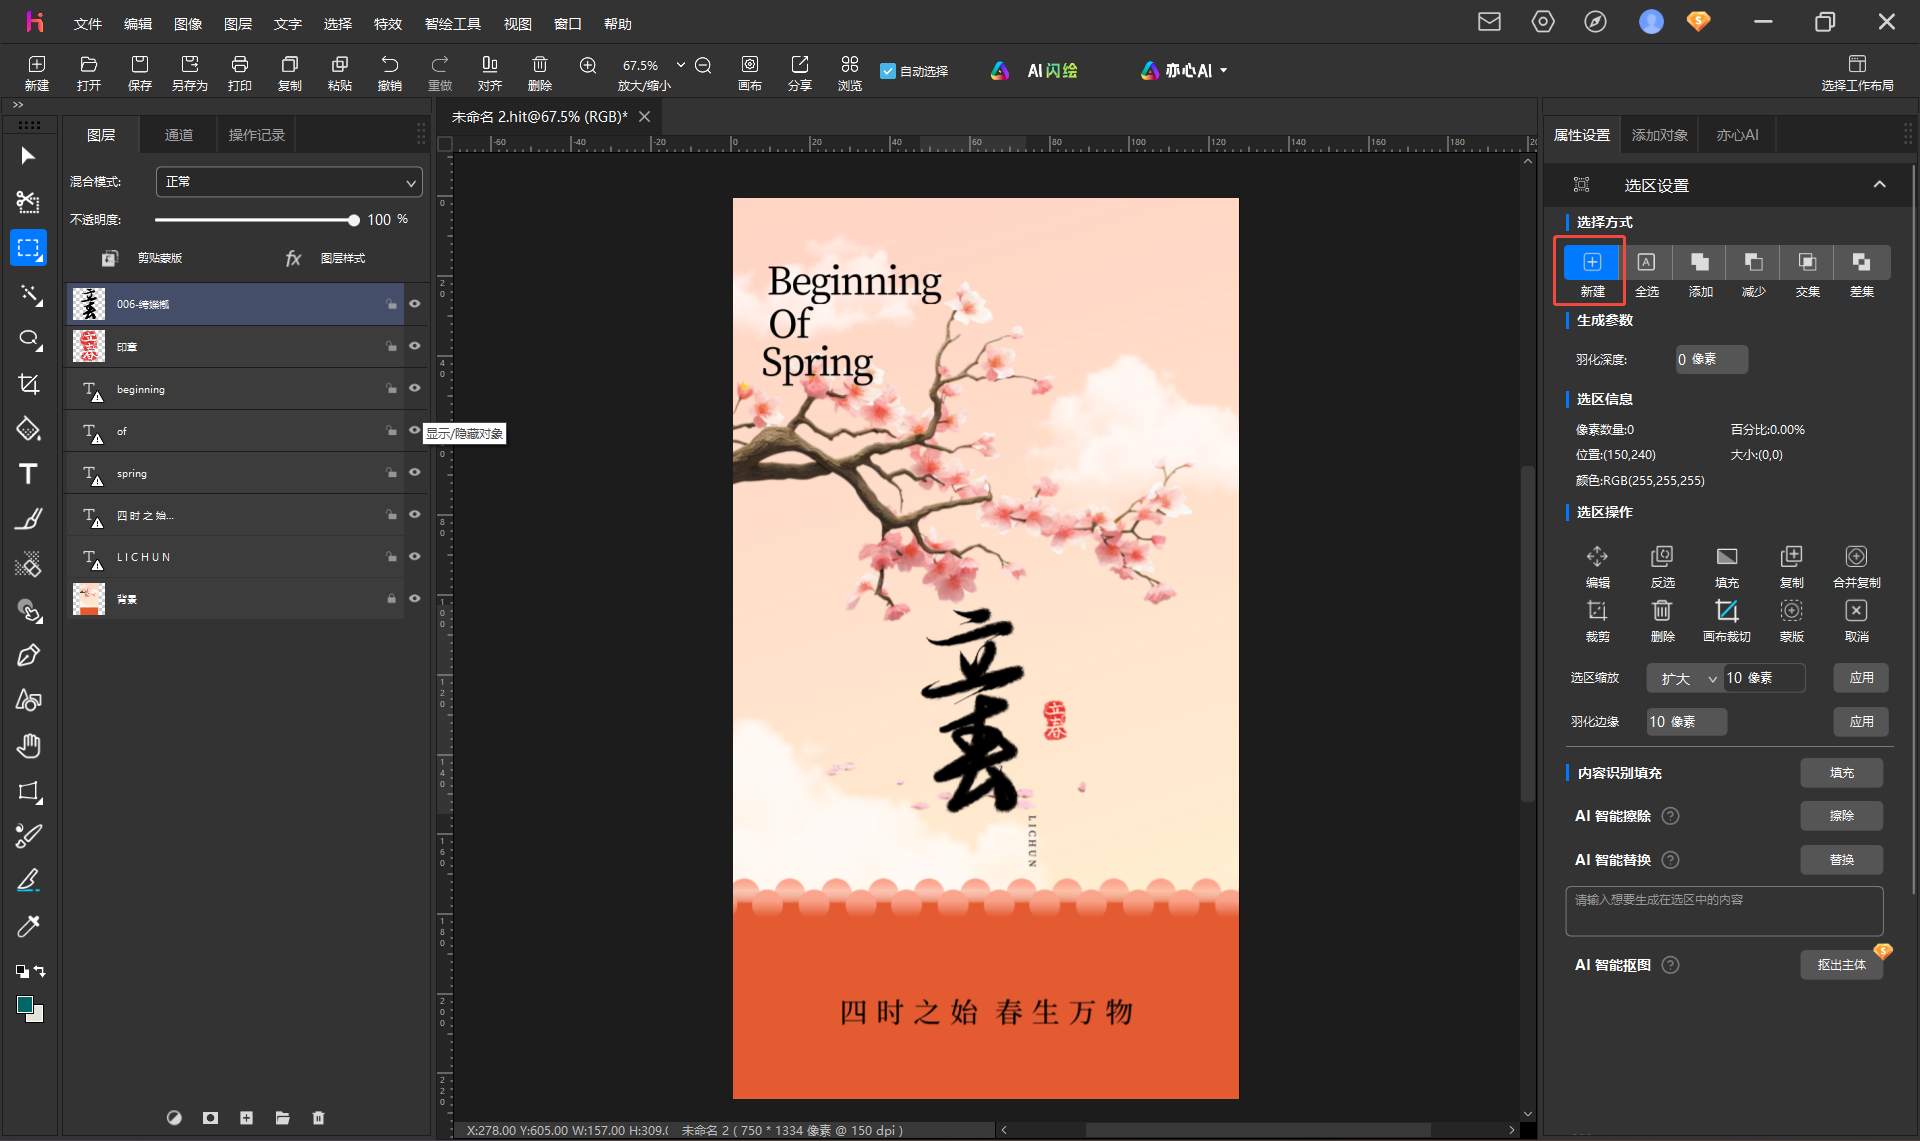Open the 扩大 selection scale dropdown
This screenshot has height=1141, width=1920.
pos(1685,678)
